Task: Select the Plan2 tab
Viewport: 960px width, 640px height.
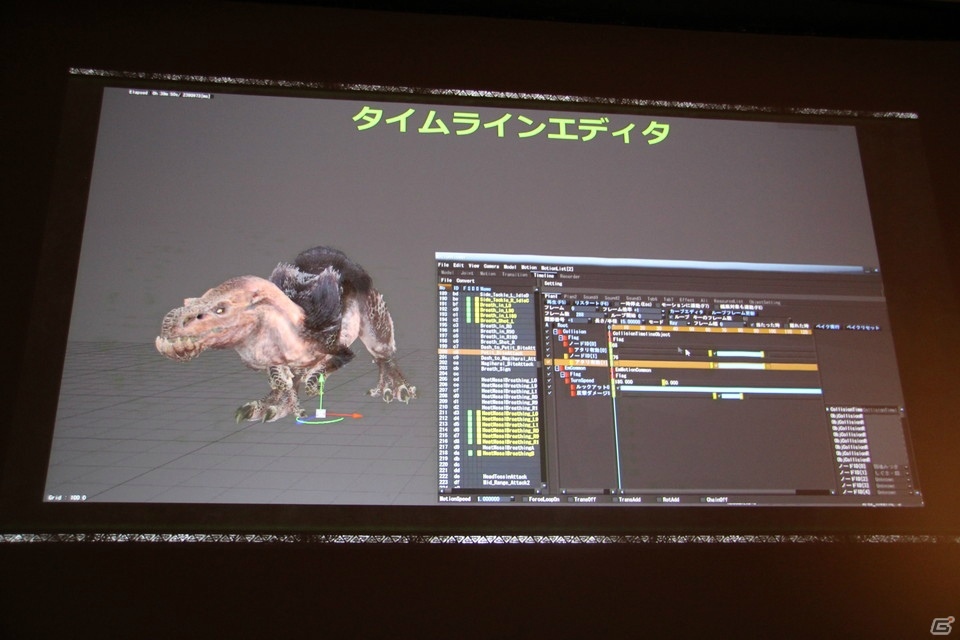Action: point(571,296)
